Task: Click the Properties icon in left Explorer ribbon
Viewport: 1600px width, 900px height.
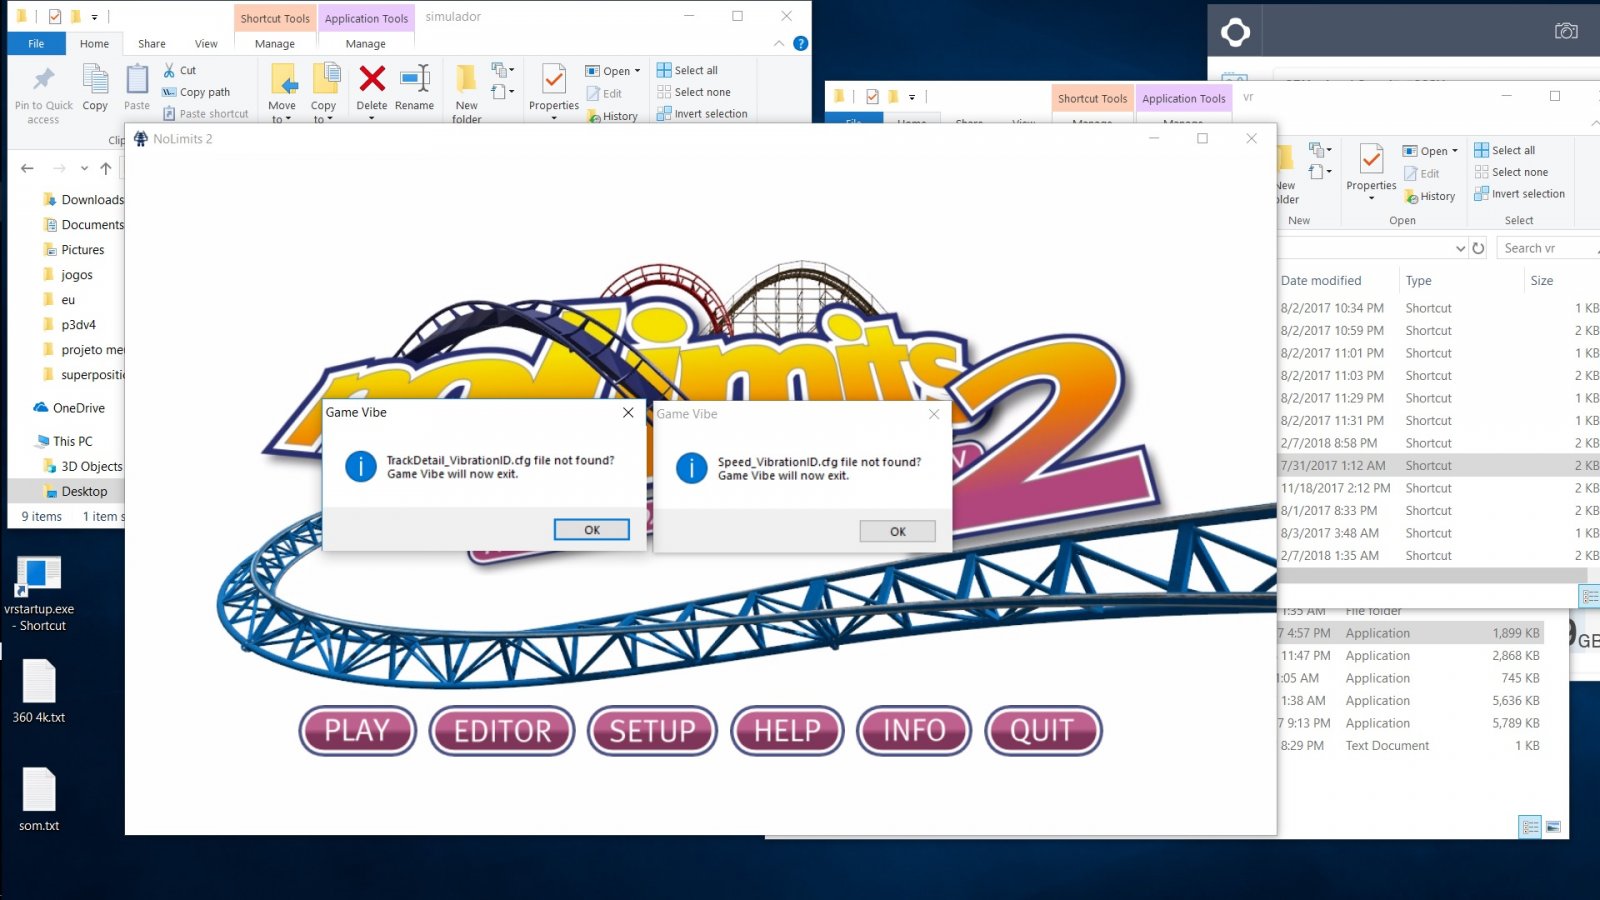Action: point(553,80)
